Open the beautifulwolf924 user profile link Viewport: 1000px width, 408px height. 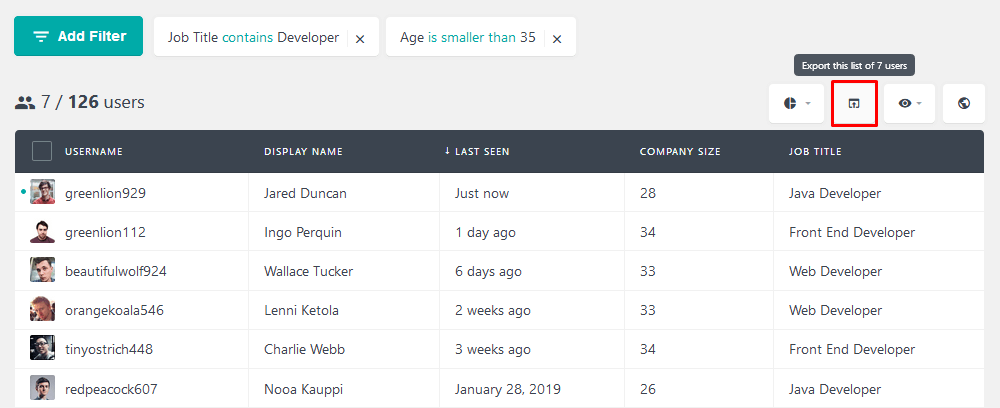tap(115, 271)
